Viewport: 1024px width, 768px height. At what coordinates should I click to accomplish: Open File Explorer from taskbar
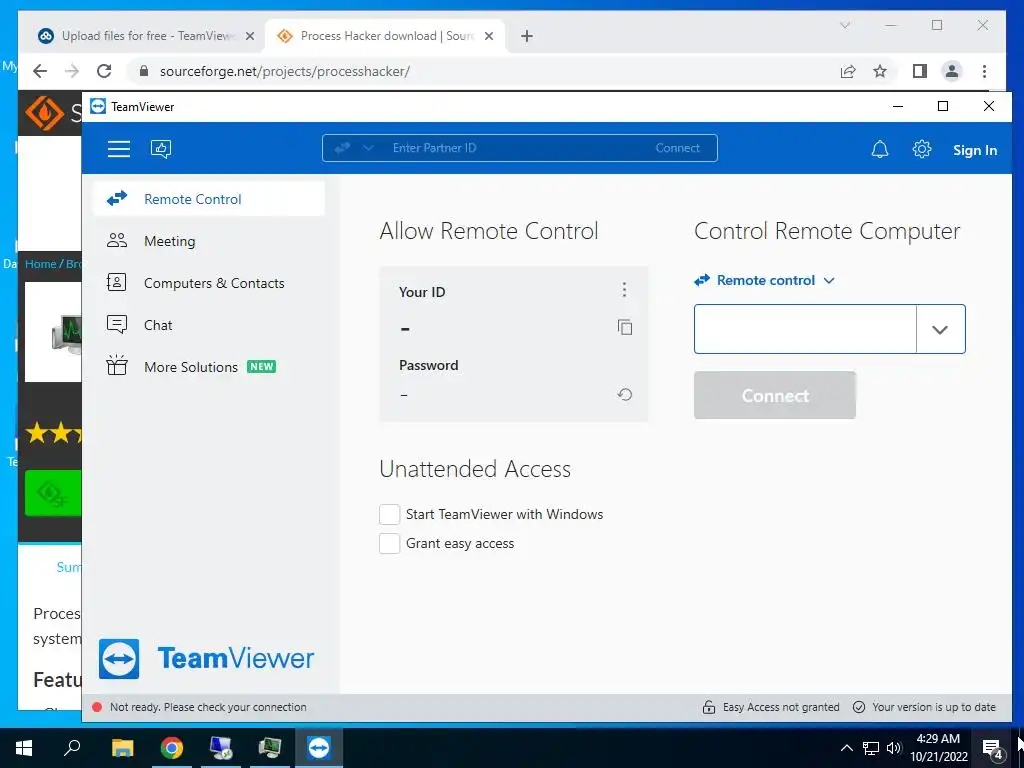[122, 748]
